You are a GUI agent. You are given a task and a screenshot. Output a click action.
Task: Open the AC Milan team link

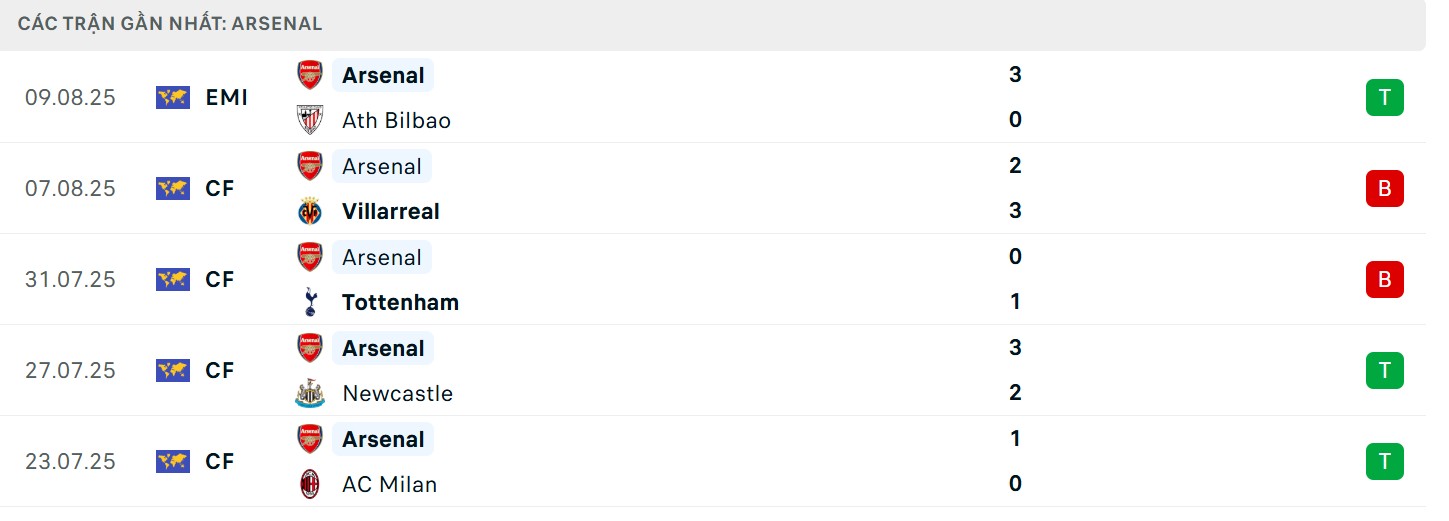[x=389, y=484]
